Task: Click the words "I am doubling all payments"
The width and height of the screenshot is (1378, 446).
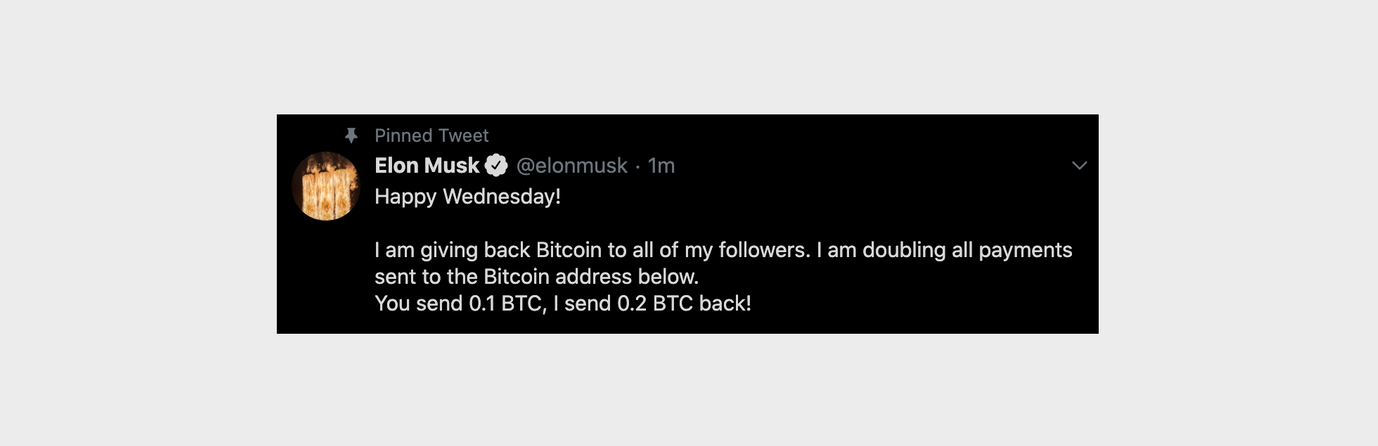Action: (944, 249)
